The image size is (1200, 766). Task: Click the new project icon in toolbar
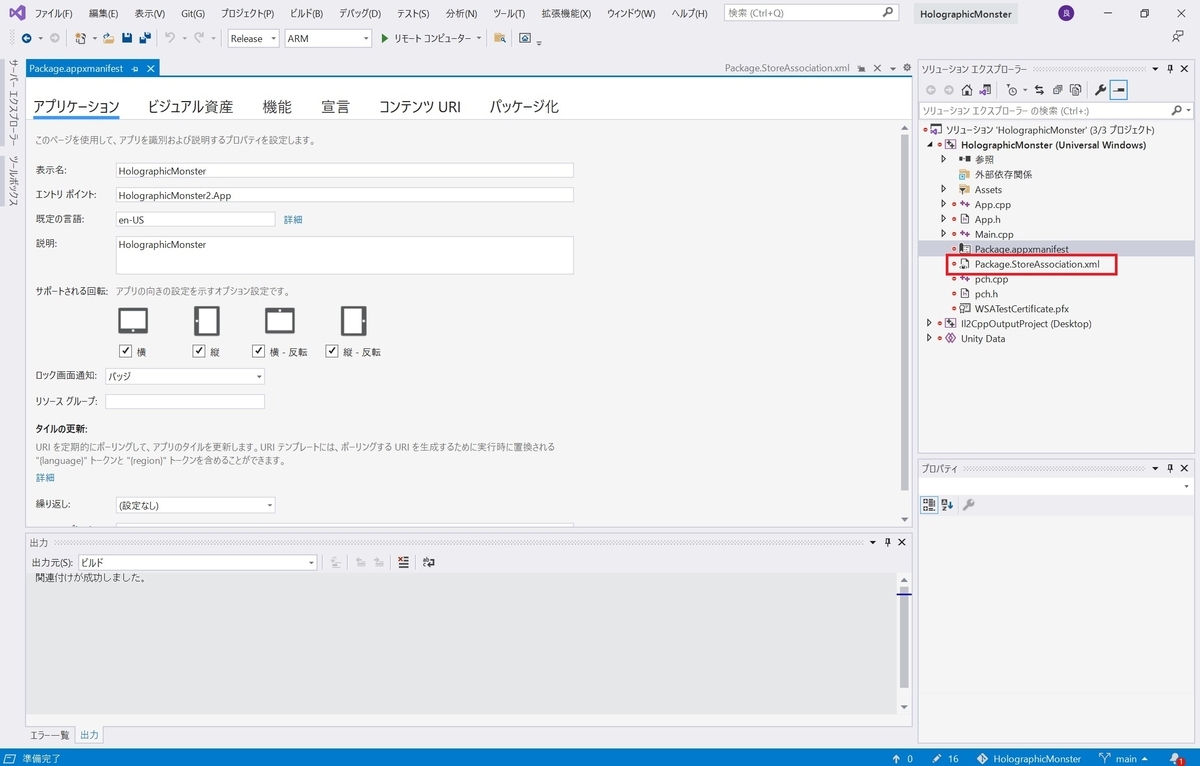[x=81, y=38]
